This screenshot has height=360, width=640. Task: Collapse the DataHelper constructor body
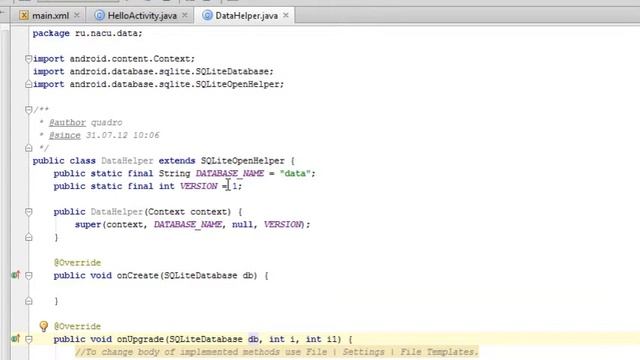[x=28, y=212]
